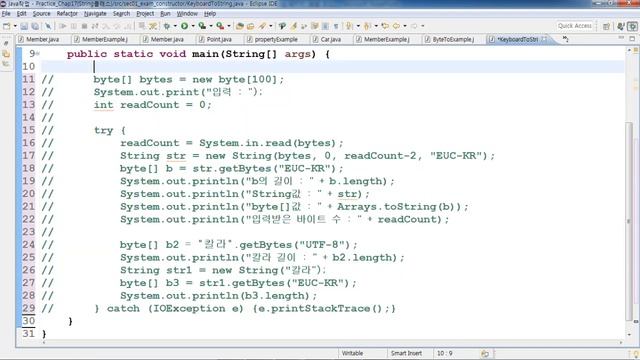Open the New wizard dropdown arrow
Viewport: 640px width, 360px height.
click(15, 26)
